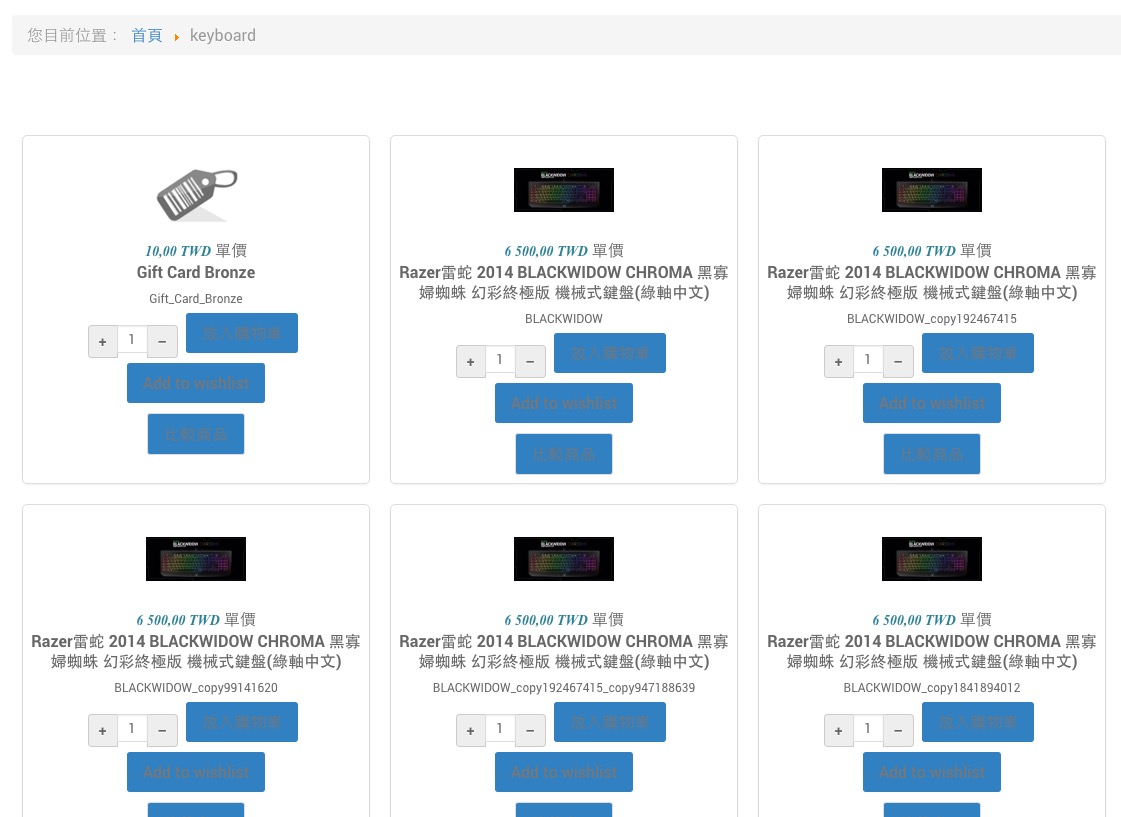The width and height of the screenshot is (1121, 817).
Task: Click the keyboard breadcrumb text
Action: click(222, 35)
